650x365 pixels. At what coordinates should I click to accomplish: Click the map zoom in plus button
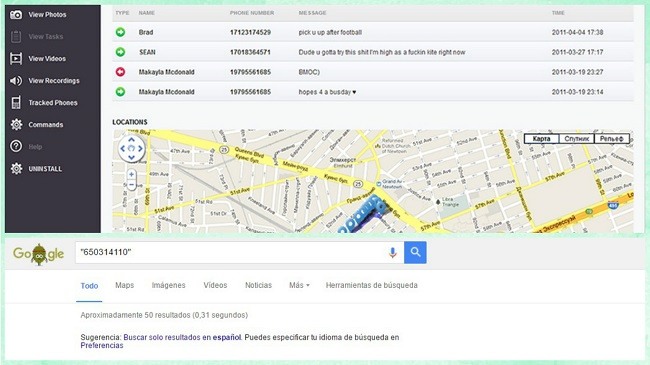tap(131, 175)
